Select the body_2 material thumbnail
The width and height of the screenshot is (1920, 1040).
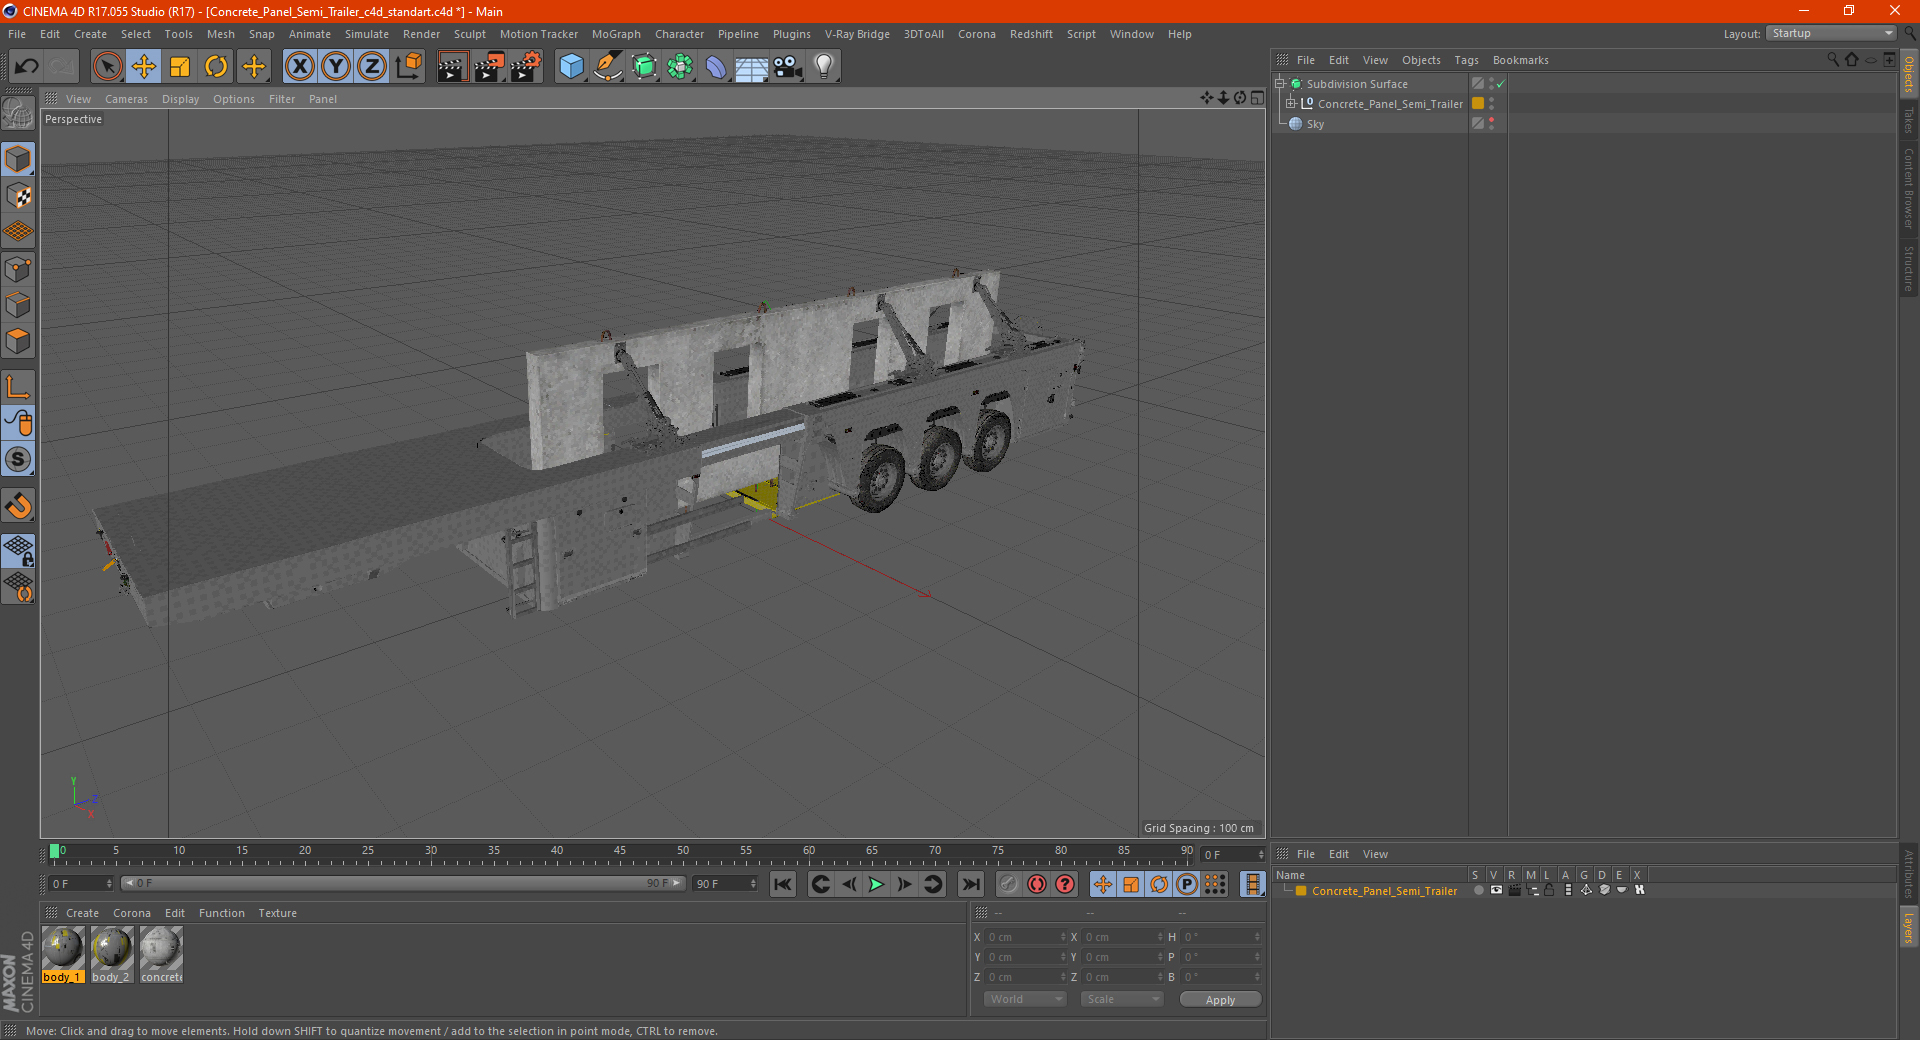point(111,954)
